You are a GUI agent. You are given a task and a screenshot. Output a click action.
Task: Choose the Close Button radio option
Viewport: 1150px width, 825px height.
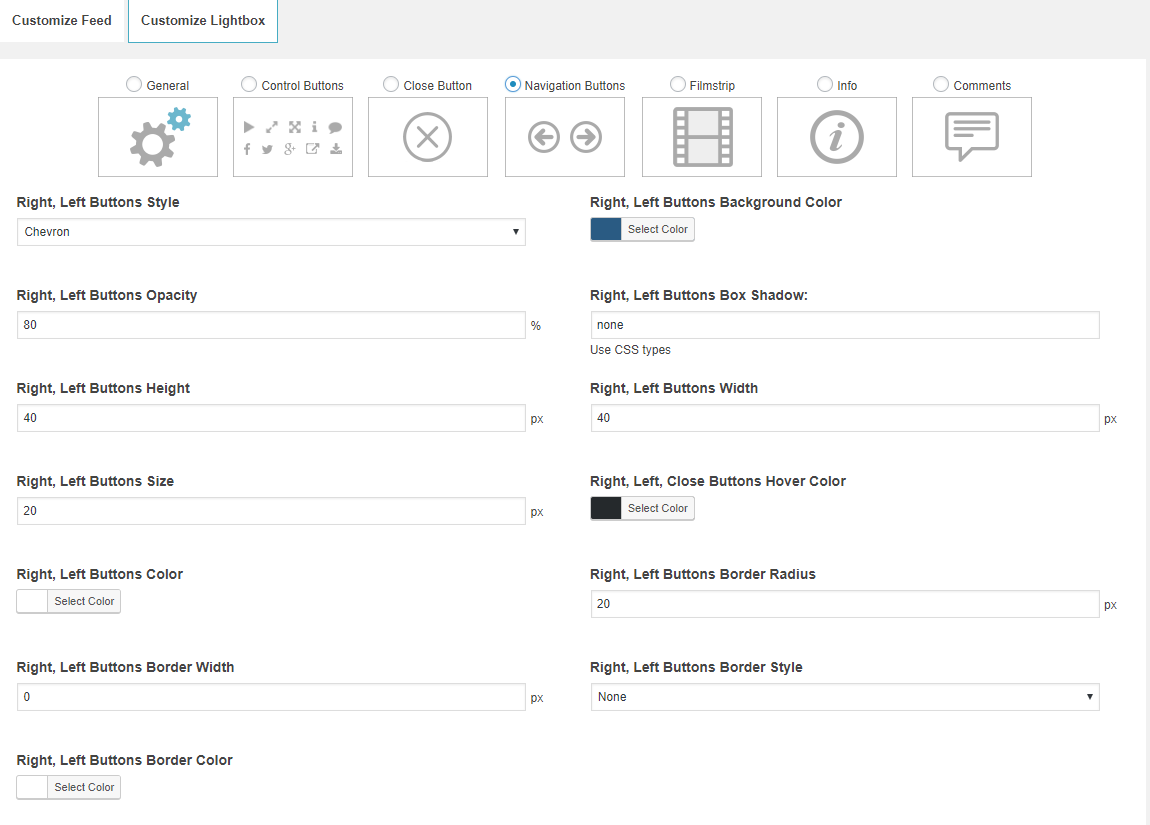(391, 85)
